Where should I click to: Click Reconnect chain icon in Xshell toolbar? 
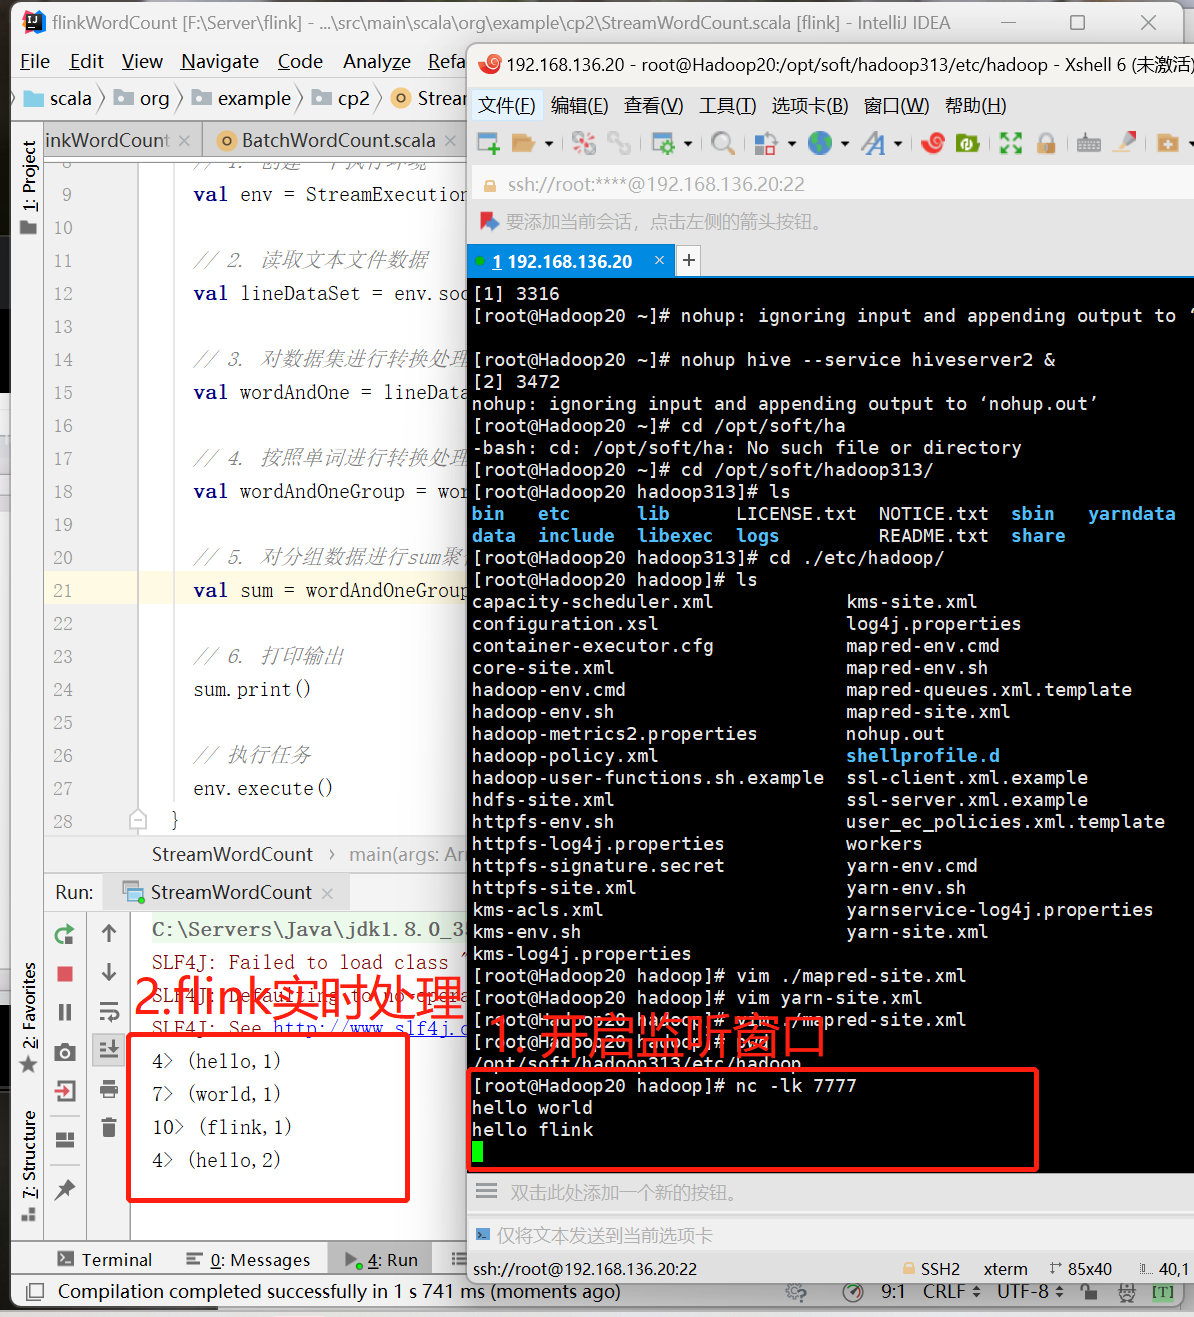(x=619, y=144)
